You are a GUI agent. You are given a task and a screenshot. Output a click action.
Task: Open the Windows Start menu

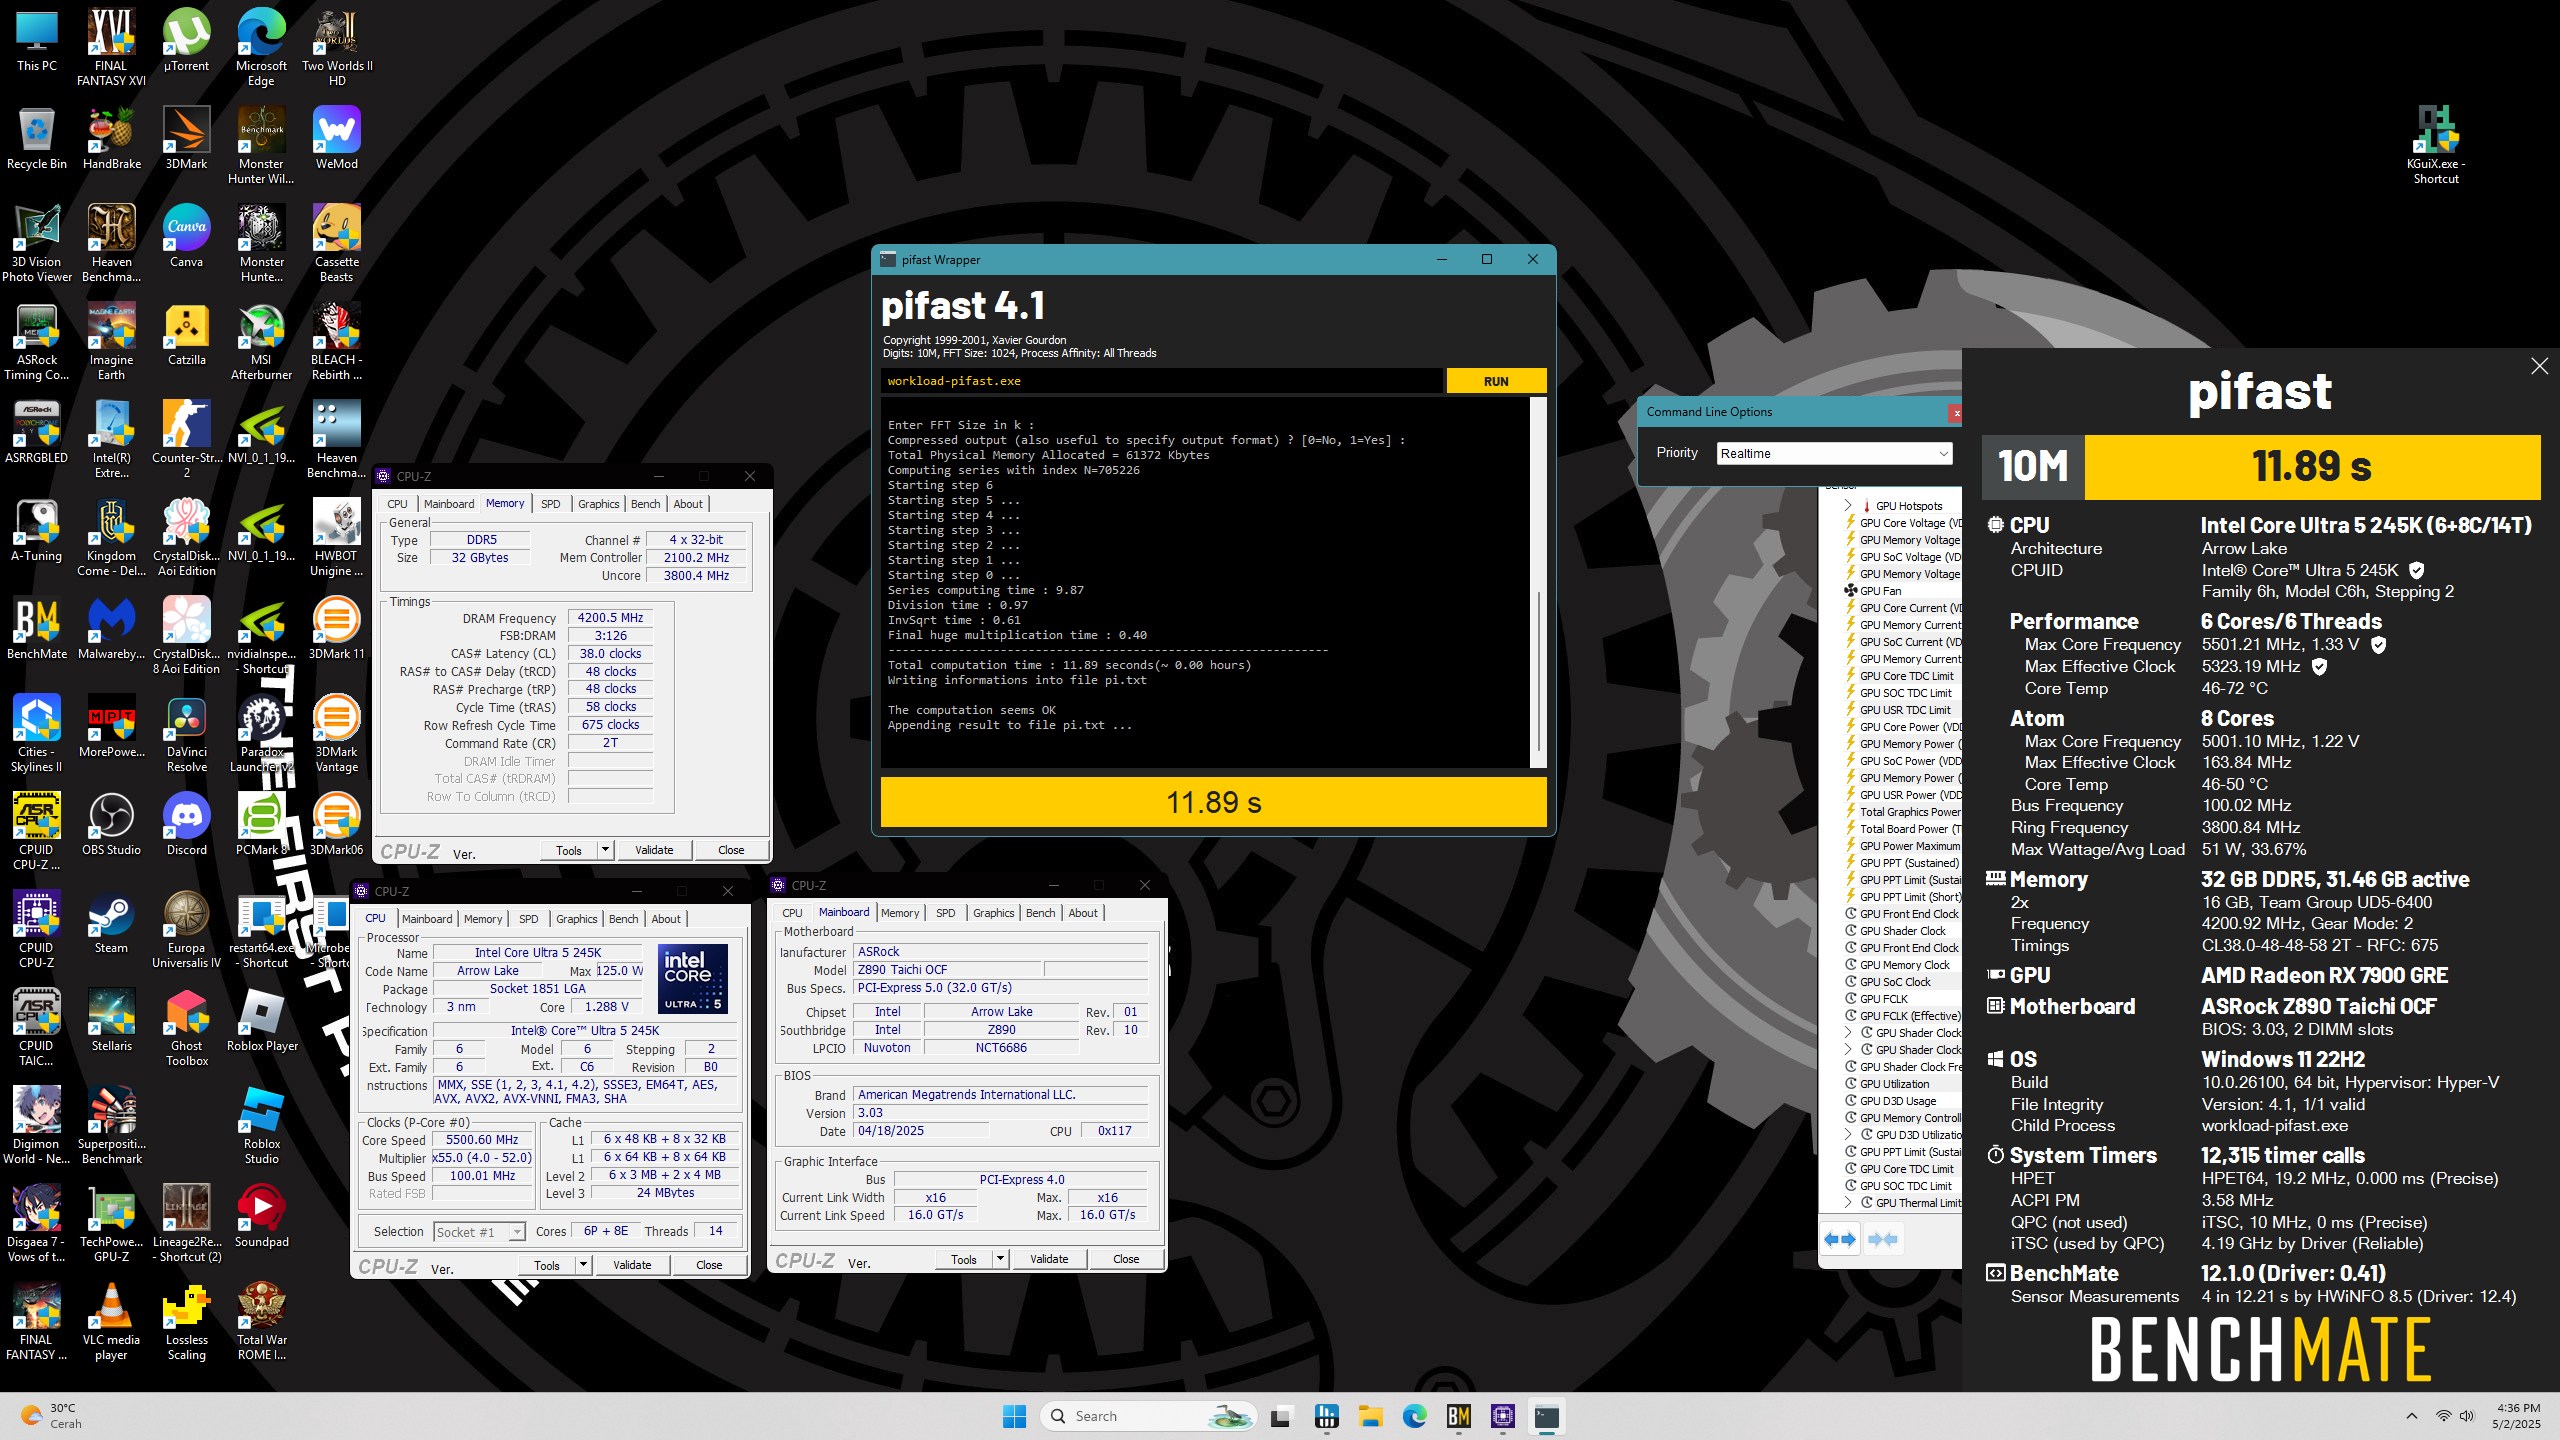[x=1014, y=1416]
